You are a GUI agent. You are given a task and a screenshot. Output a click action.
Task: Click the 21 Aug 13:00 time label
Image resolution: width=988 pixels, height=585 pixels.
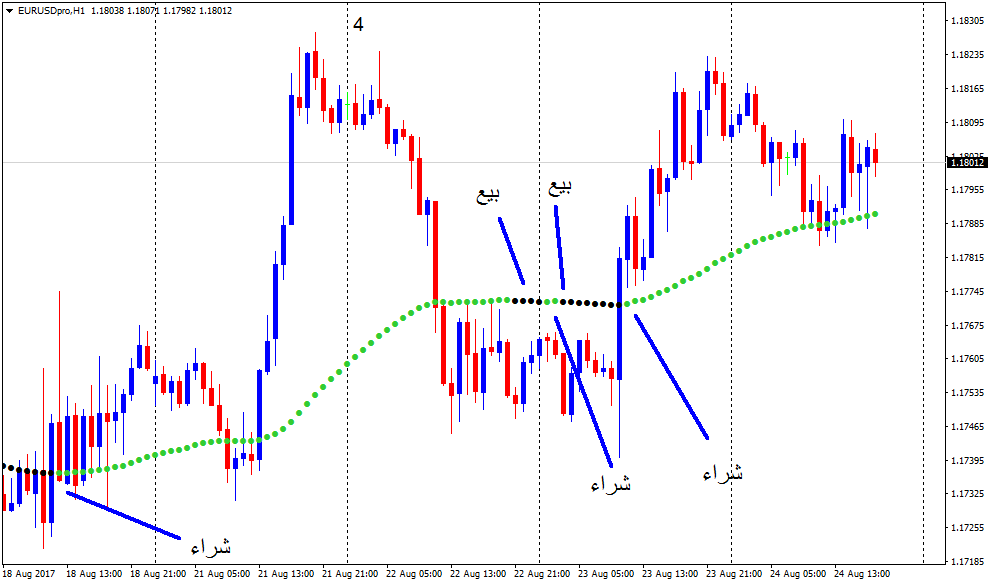(286, 574)
